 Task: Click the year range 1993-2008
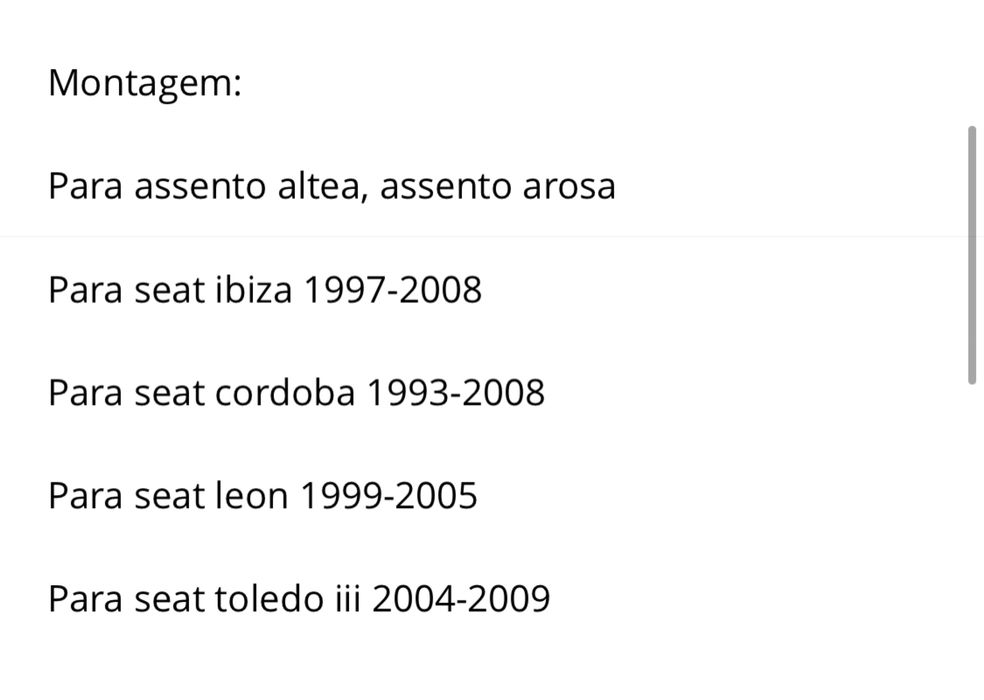pyautogui.click(x=455, y=393)
